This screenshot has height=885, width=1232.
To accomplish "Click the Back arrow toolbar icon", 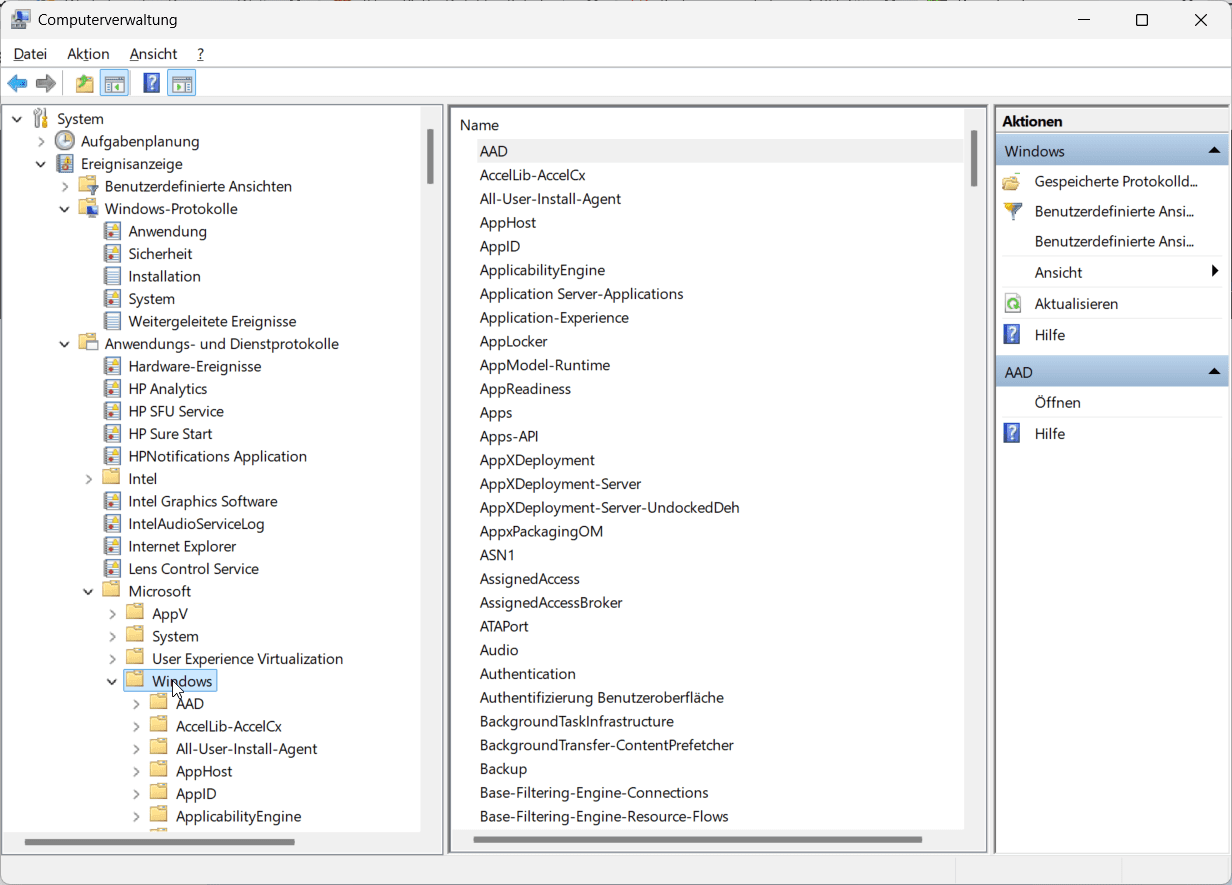I will click(x=17, y=83).
